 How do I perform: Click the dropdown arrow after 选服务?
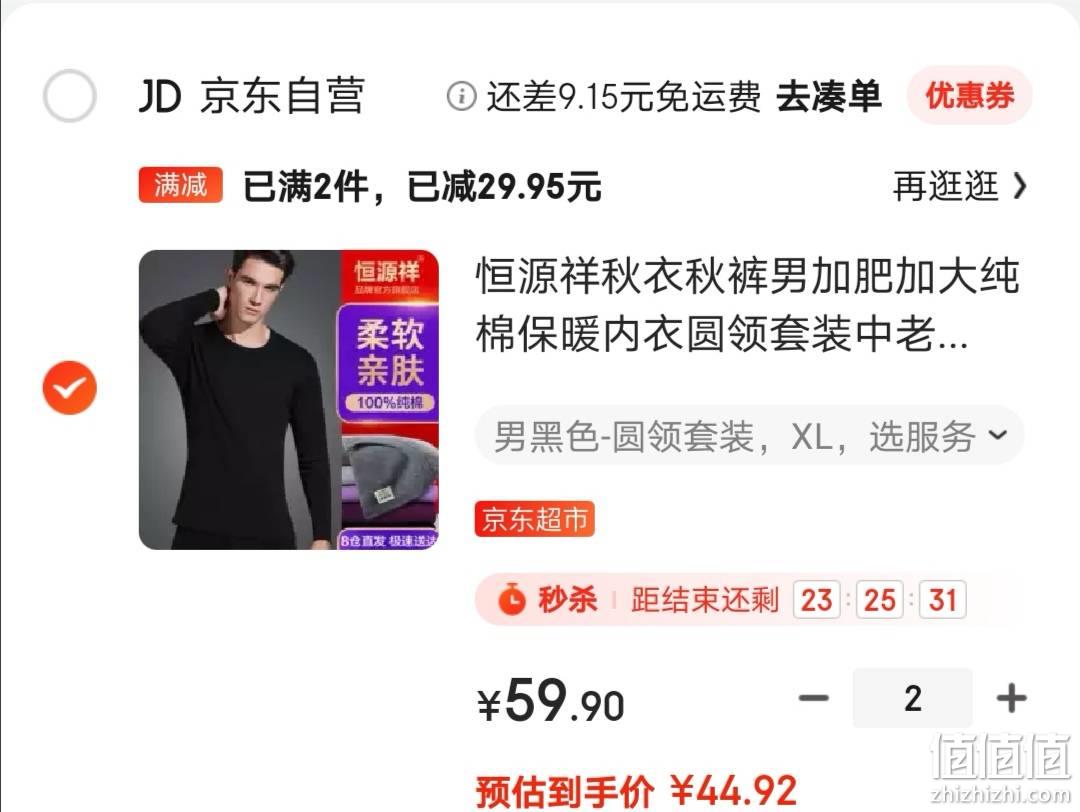pos(997,435)
